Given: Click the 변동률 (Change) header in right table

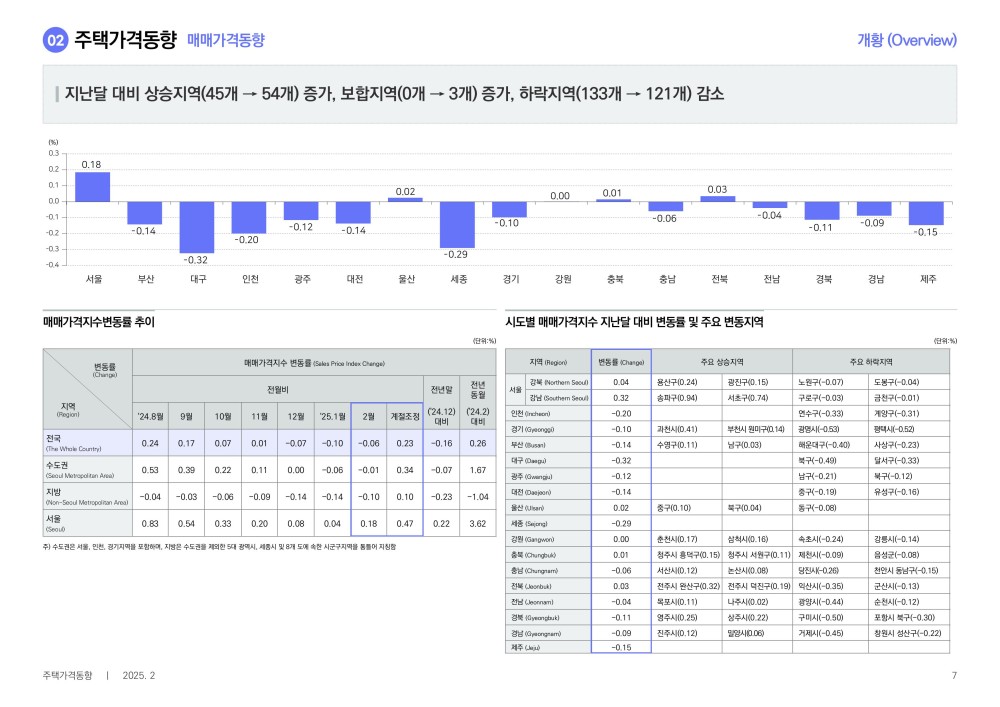Looking at the screenshot, I should coord(620,361).
